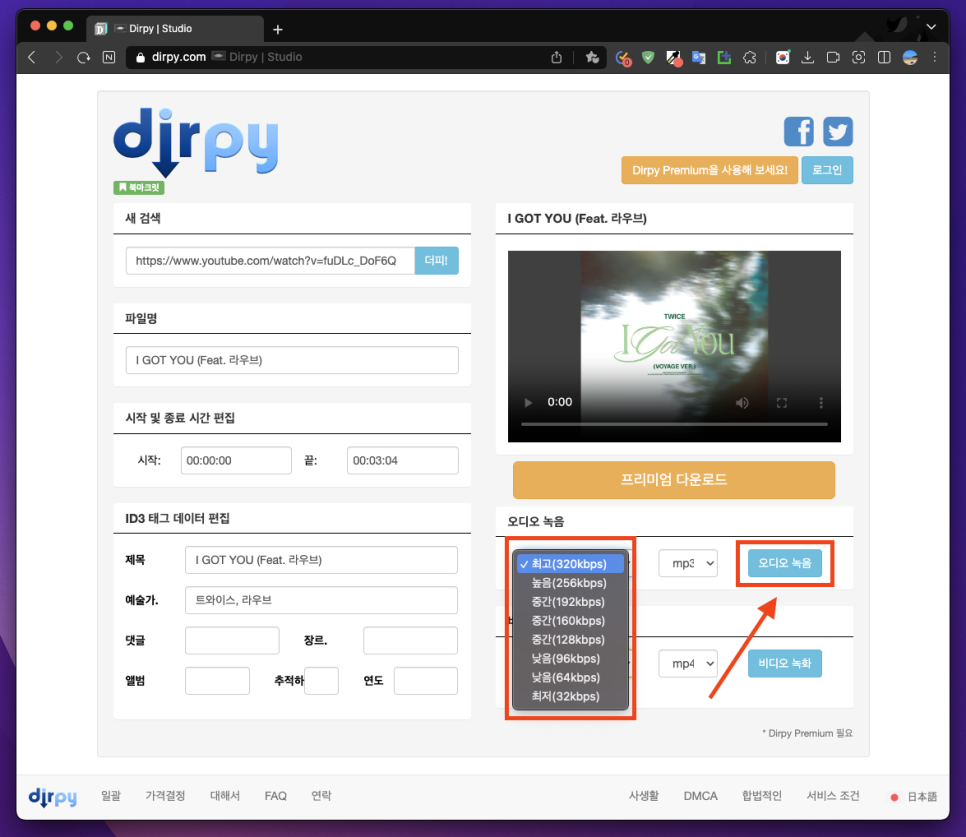Open the video player more-options menu

pos(821,403)
